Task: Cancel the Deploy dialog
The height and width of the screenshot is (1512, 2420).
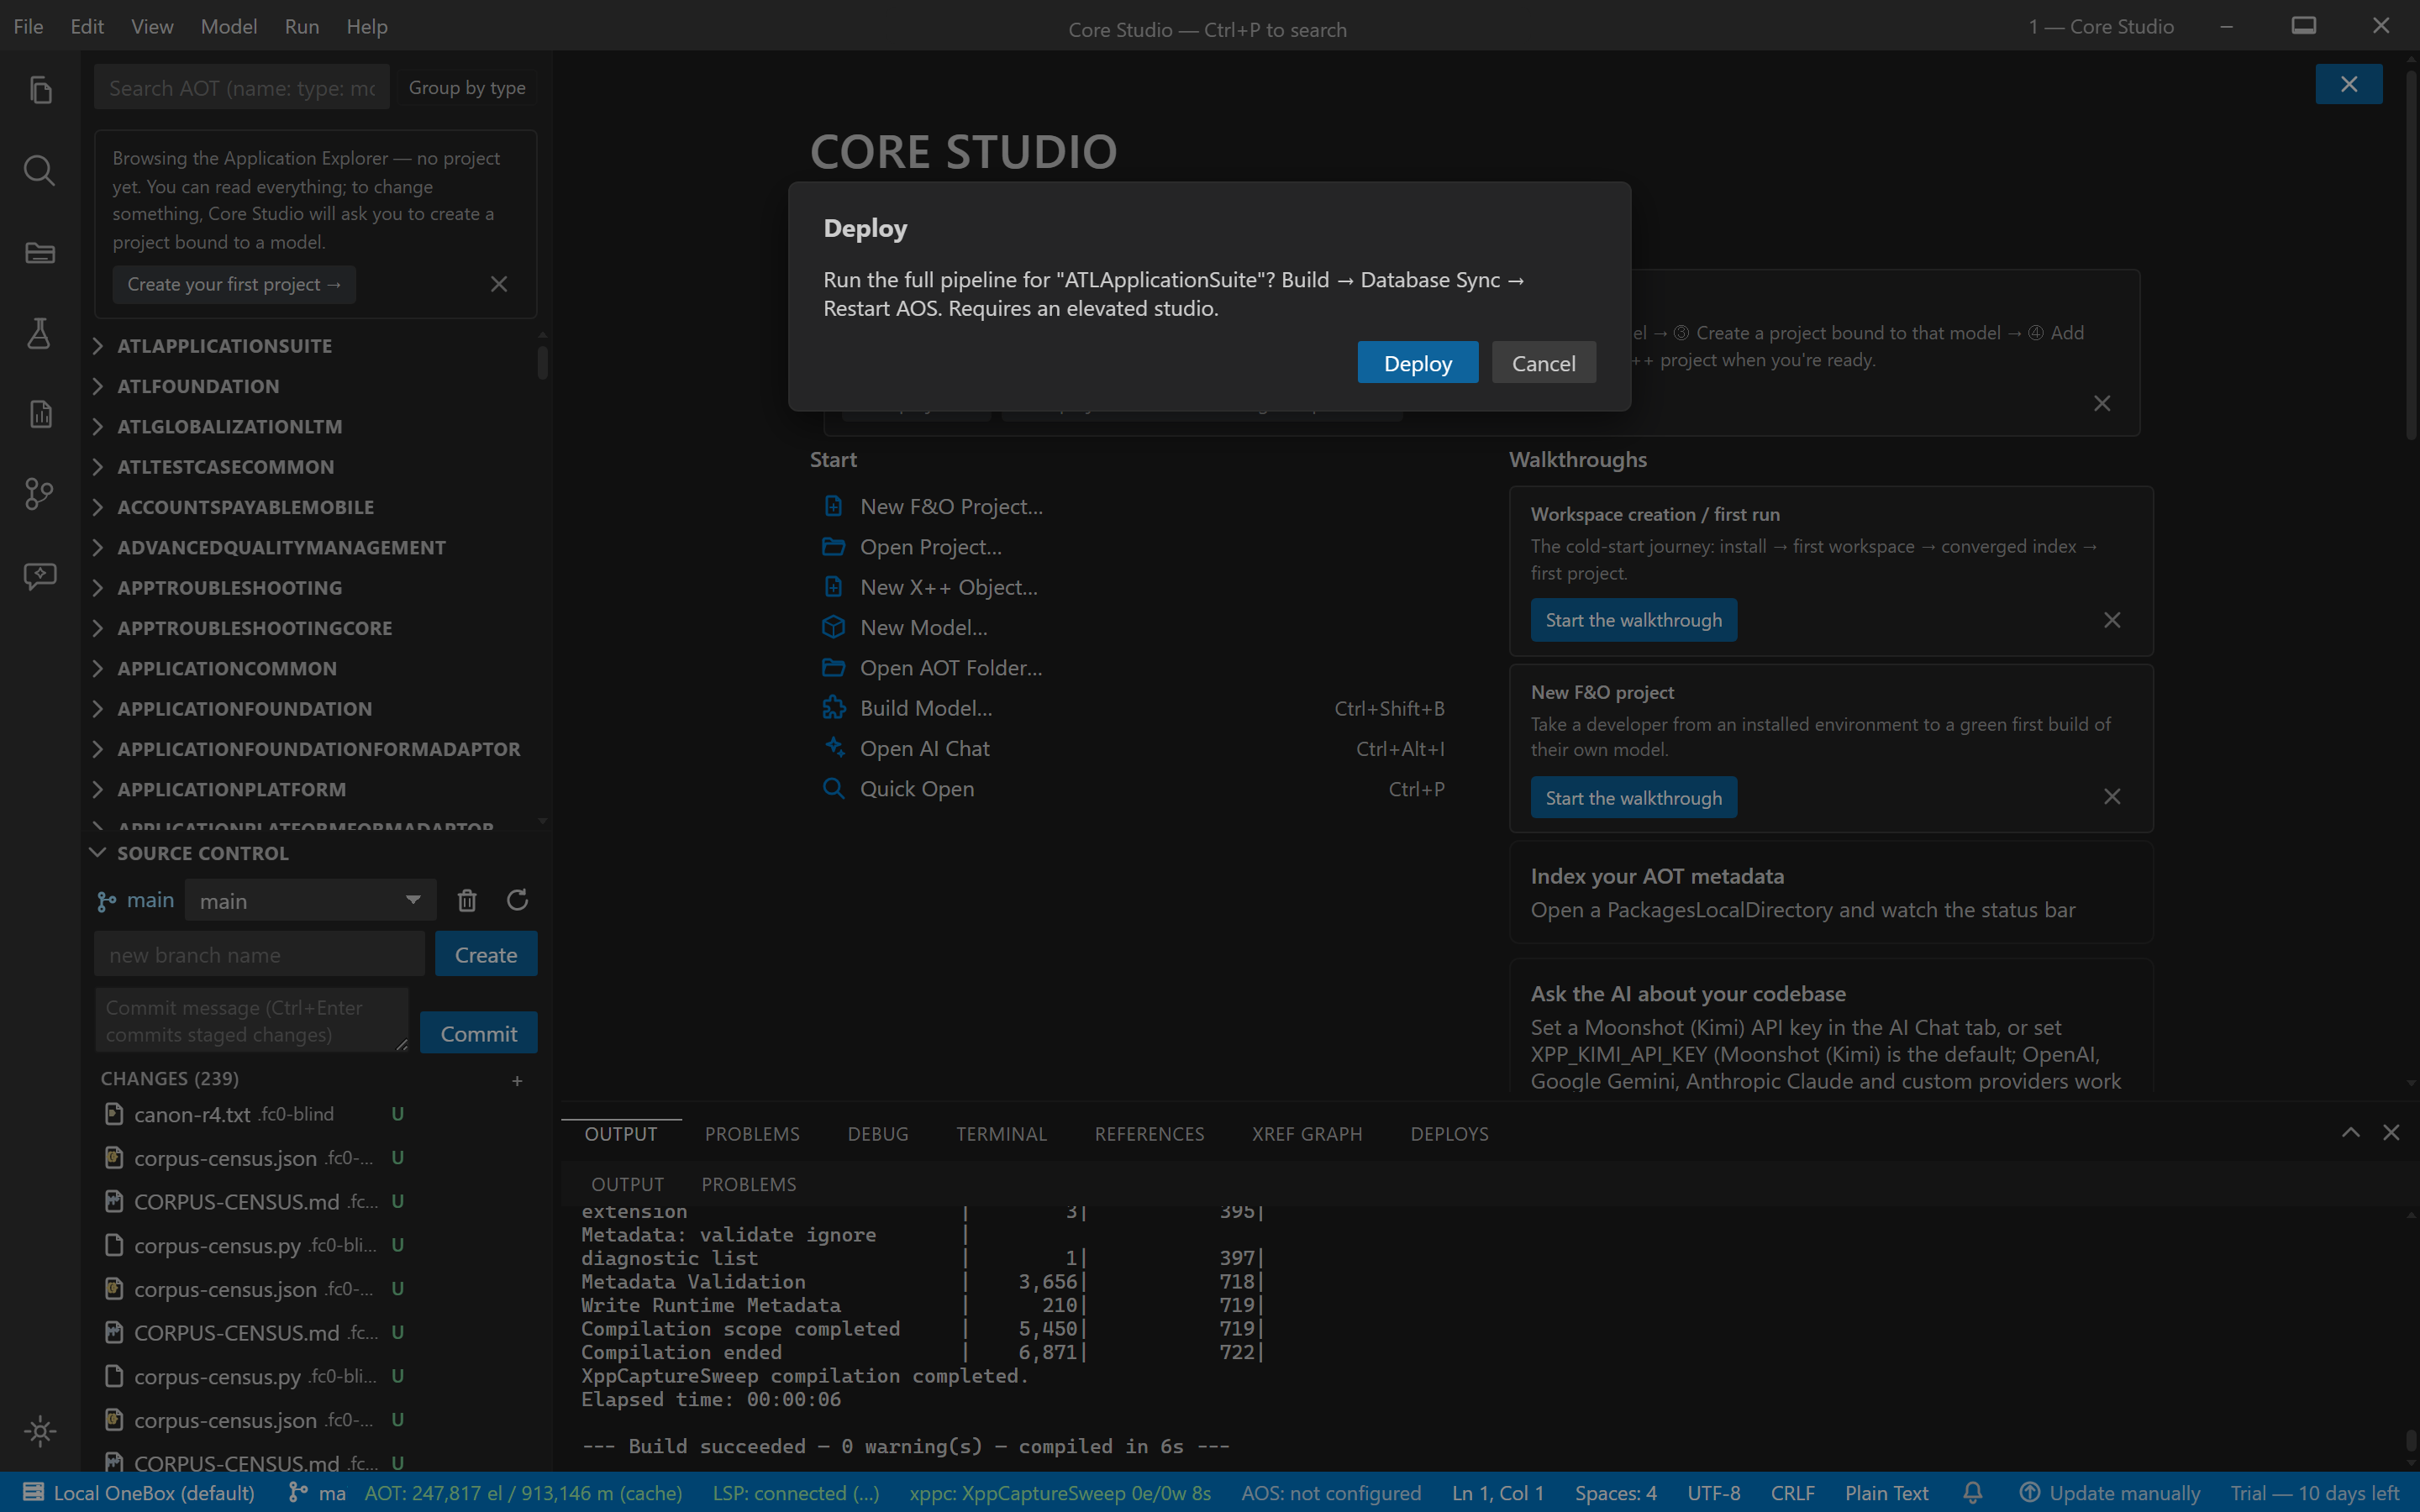Action: pos(1543,363)
